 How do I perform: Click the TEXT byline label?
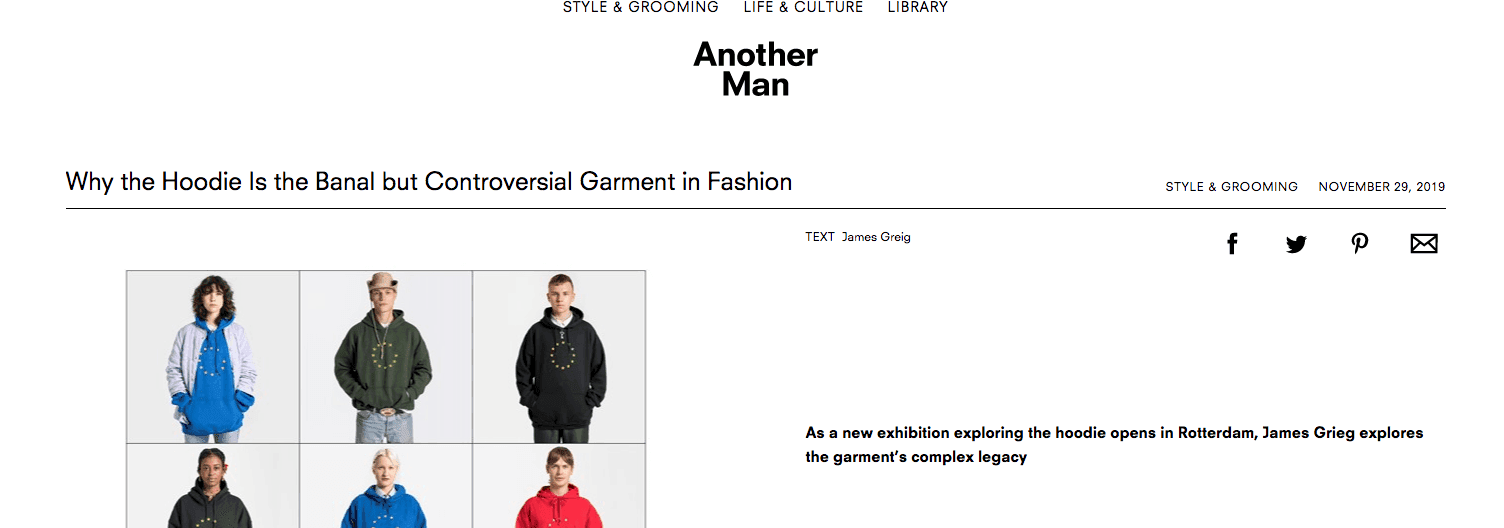[820, 237]
